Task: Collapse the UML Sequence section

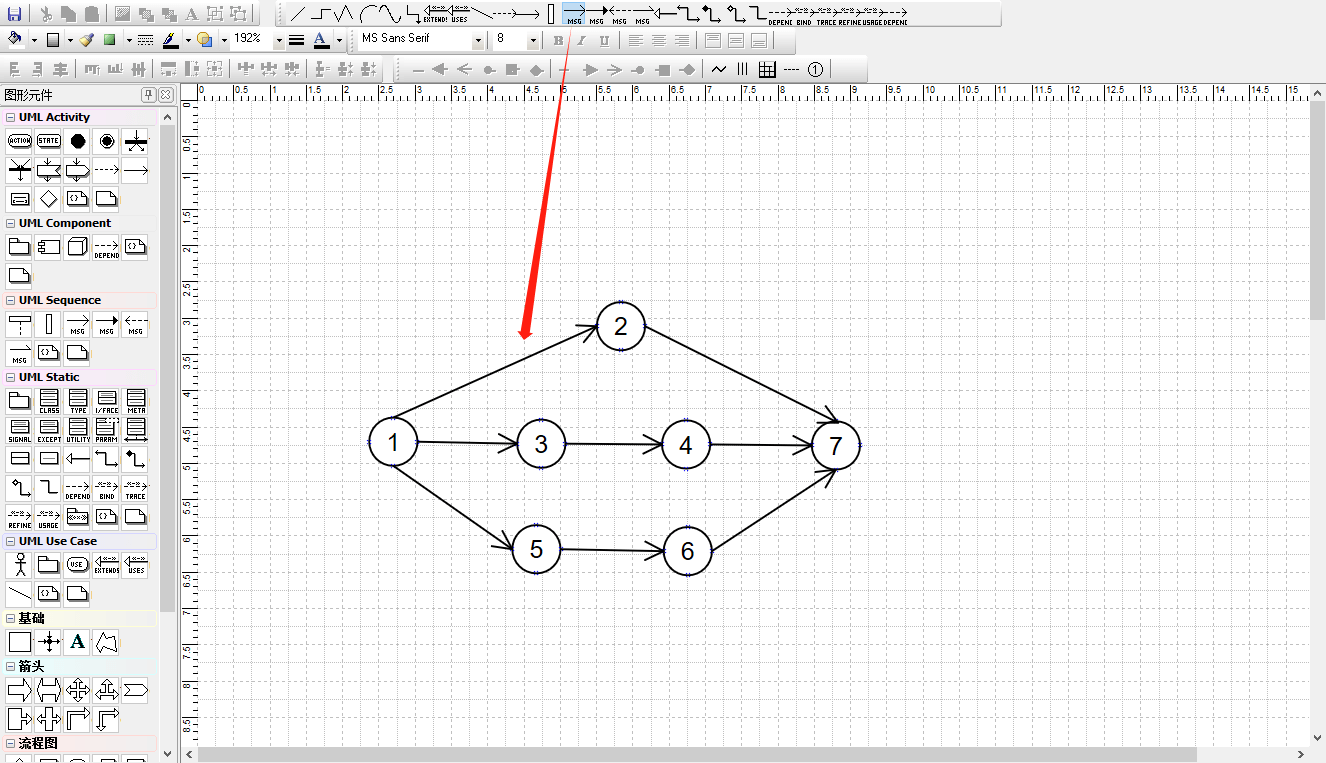Action: pyautogui.click(x=10, y=300)
